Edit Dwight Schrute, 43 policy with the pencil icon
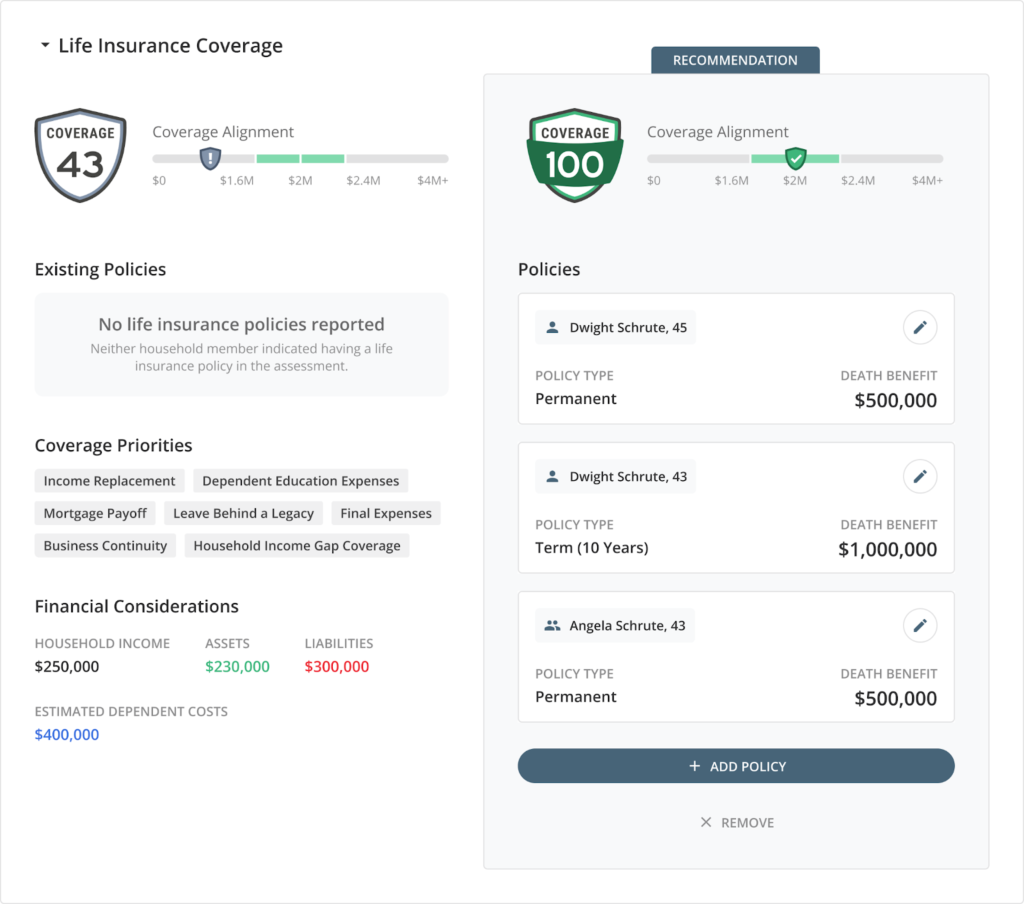The image size is (1024, 904). point(920,476)
